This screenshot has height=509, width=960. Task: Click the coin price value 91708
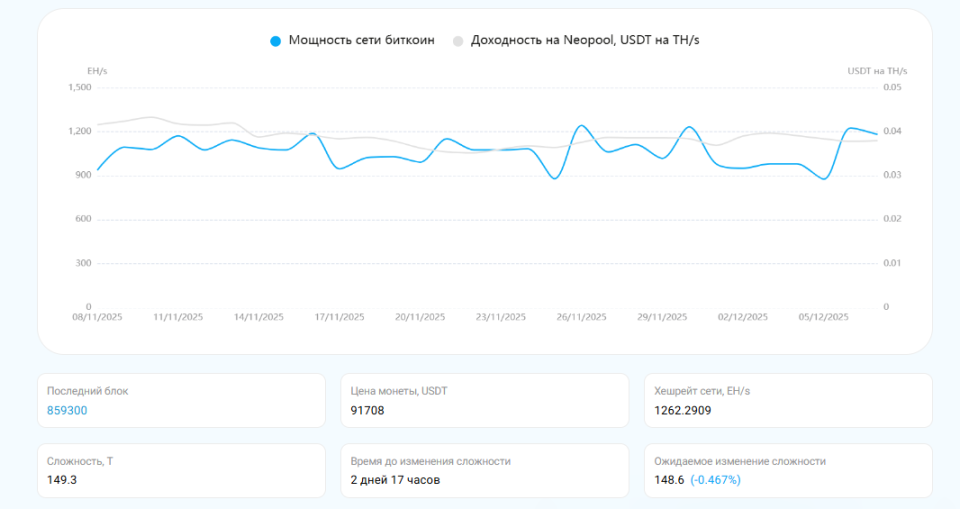pyautogui.click(x=367, y=410)
